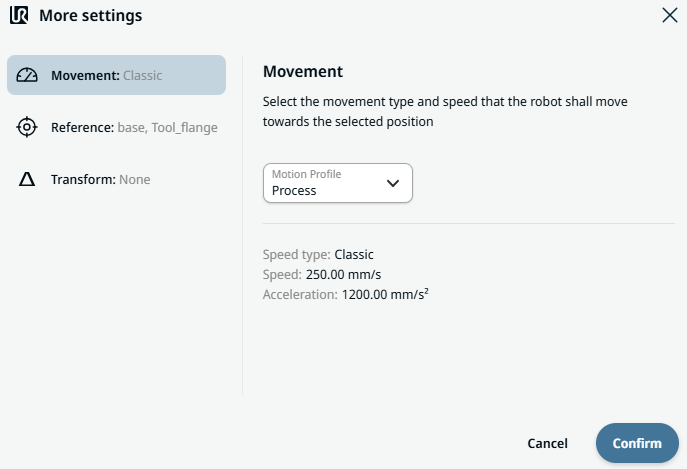Viewport: 687px width, 469px height.
Task: Select the Movement: Classic tab
Action: click(116, 75)
